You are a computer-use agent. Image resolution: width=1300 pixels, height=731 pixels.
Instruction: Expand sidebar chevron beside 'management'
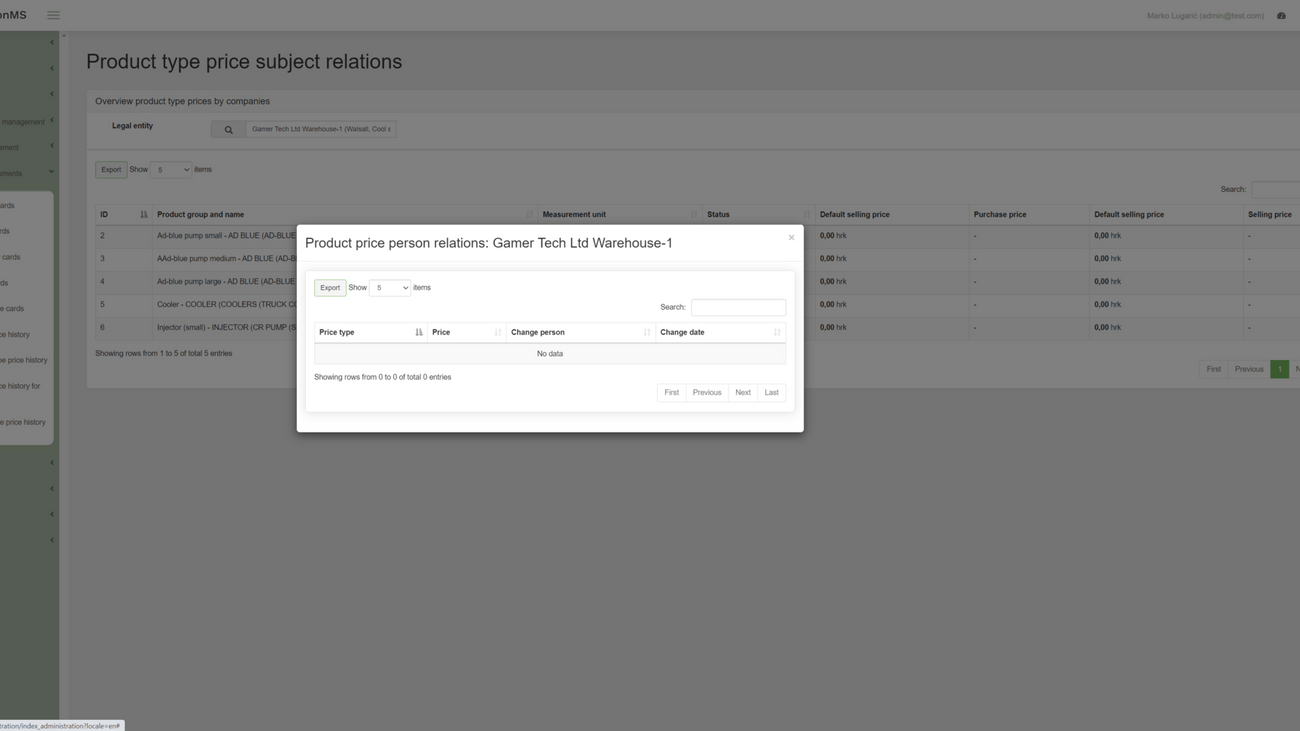tap(52, 120)
